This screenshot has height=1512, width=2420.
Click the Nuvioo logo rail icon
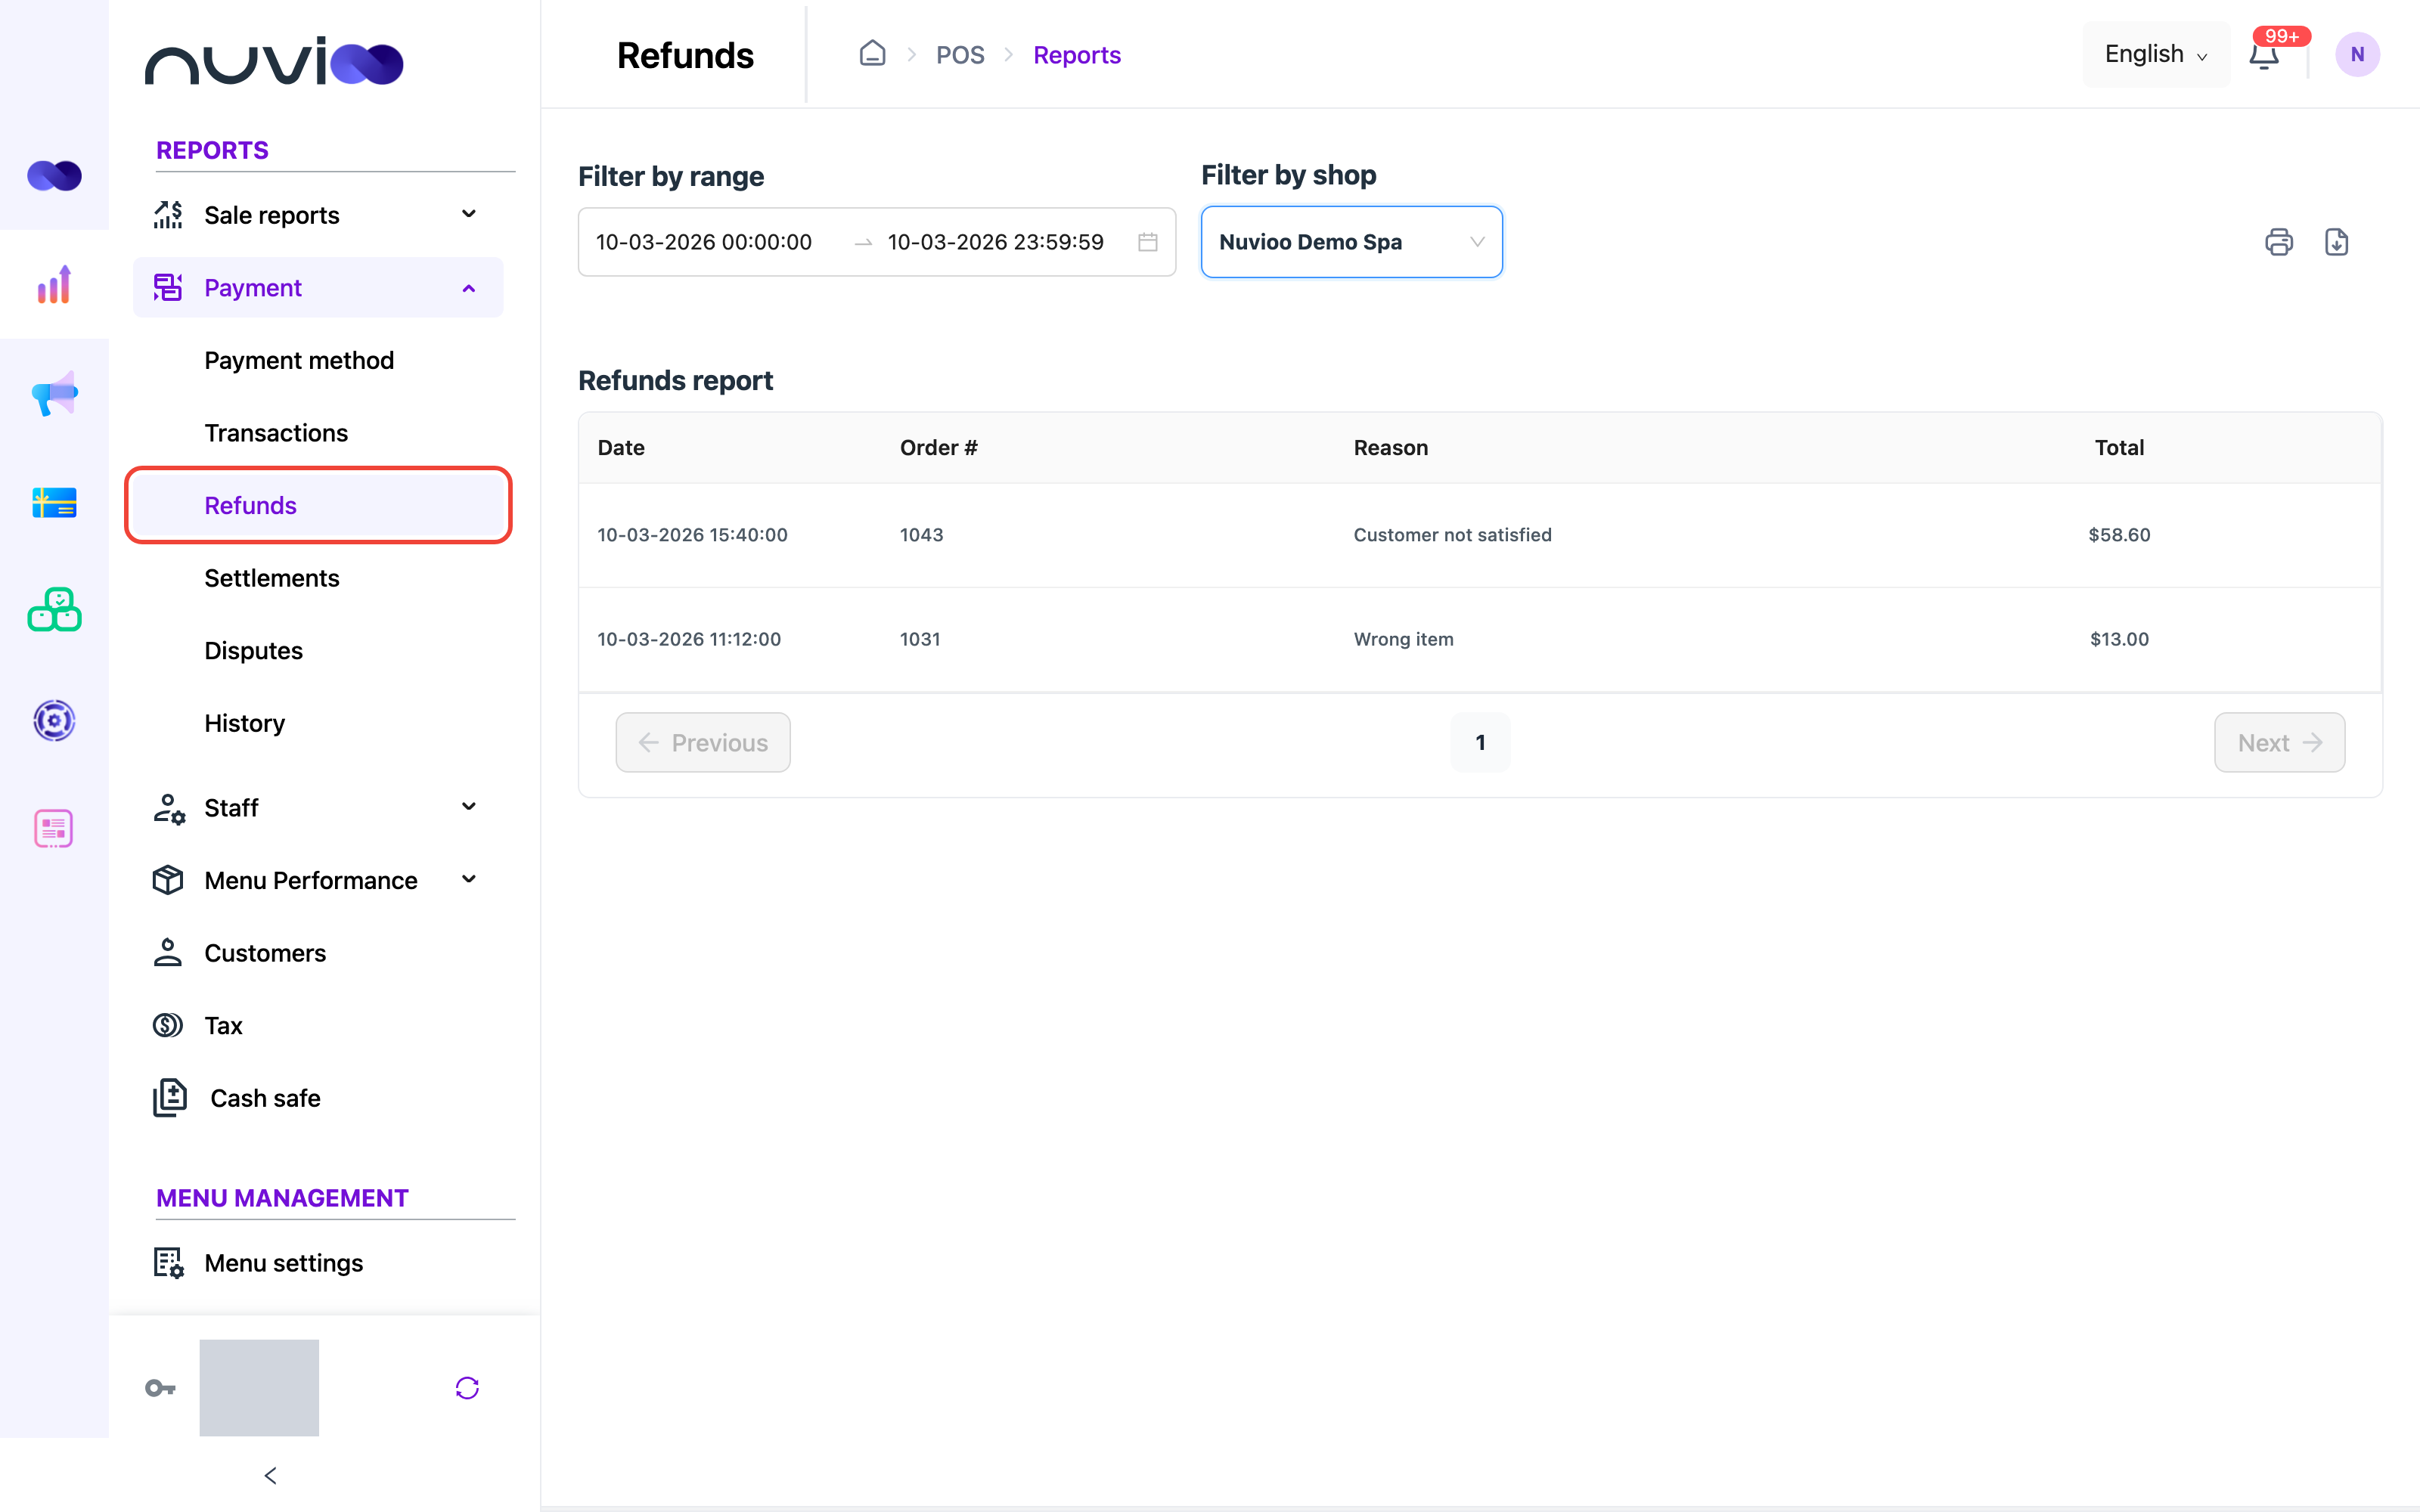(x=54, y=176)
